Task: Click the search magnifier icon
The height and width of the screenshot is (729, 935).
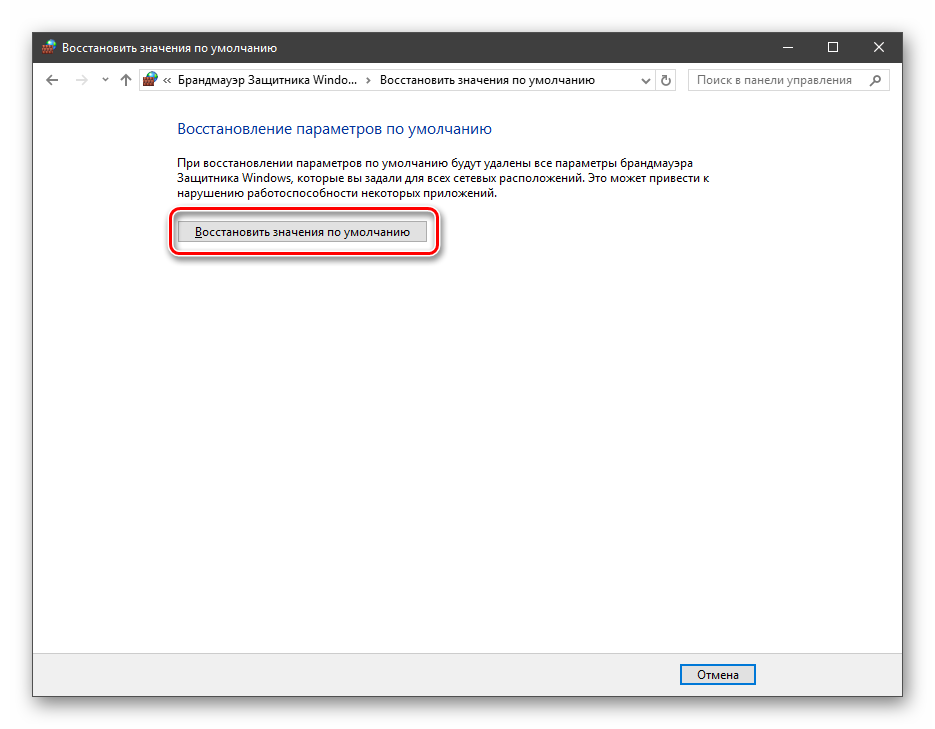Action: 875,80
